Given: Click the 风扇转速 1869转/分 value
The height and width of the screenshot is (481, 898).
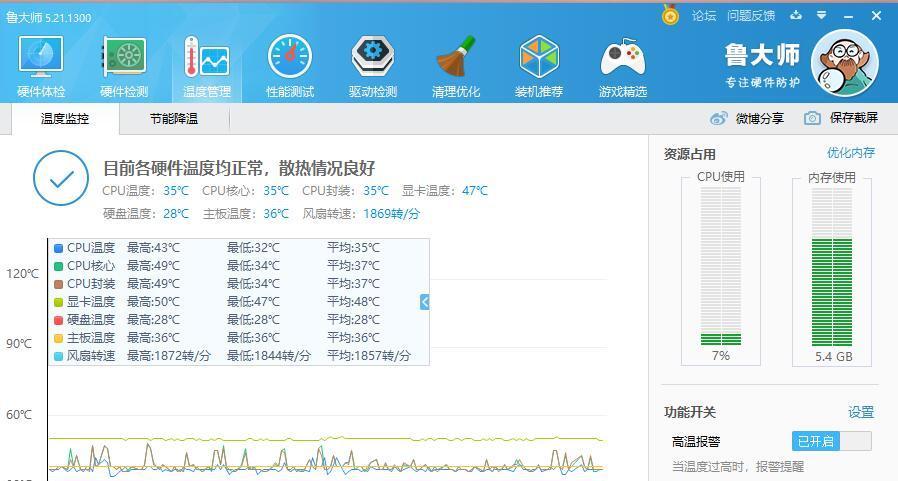Looking at the screenshot, I should tap(391, 214).
